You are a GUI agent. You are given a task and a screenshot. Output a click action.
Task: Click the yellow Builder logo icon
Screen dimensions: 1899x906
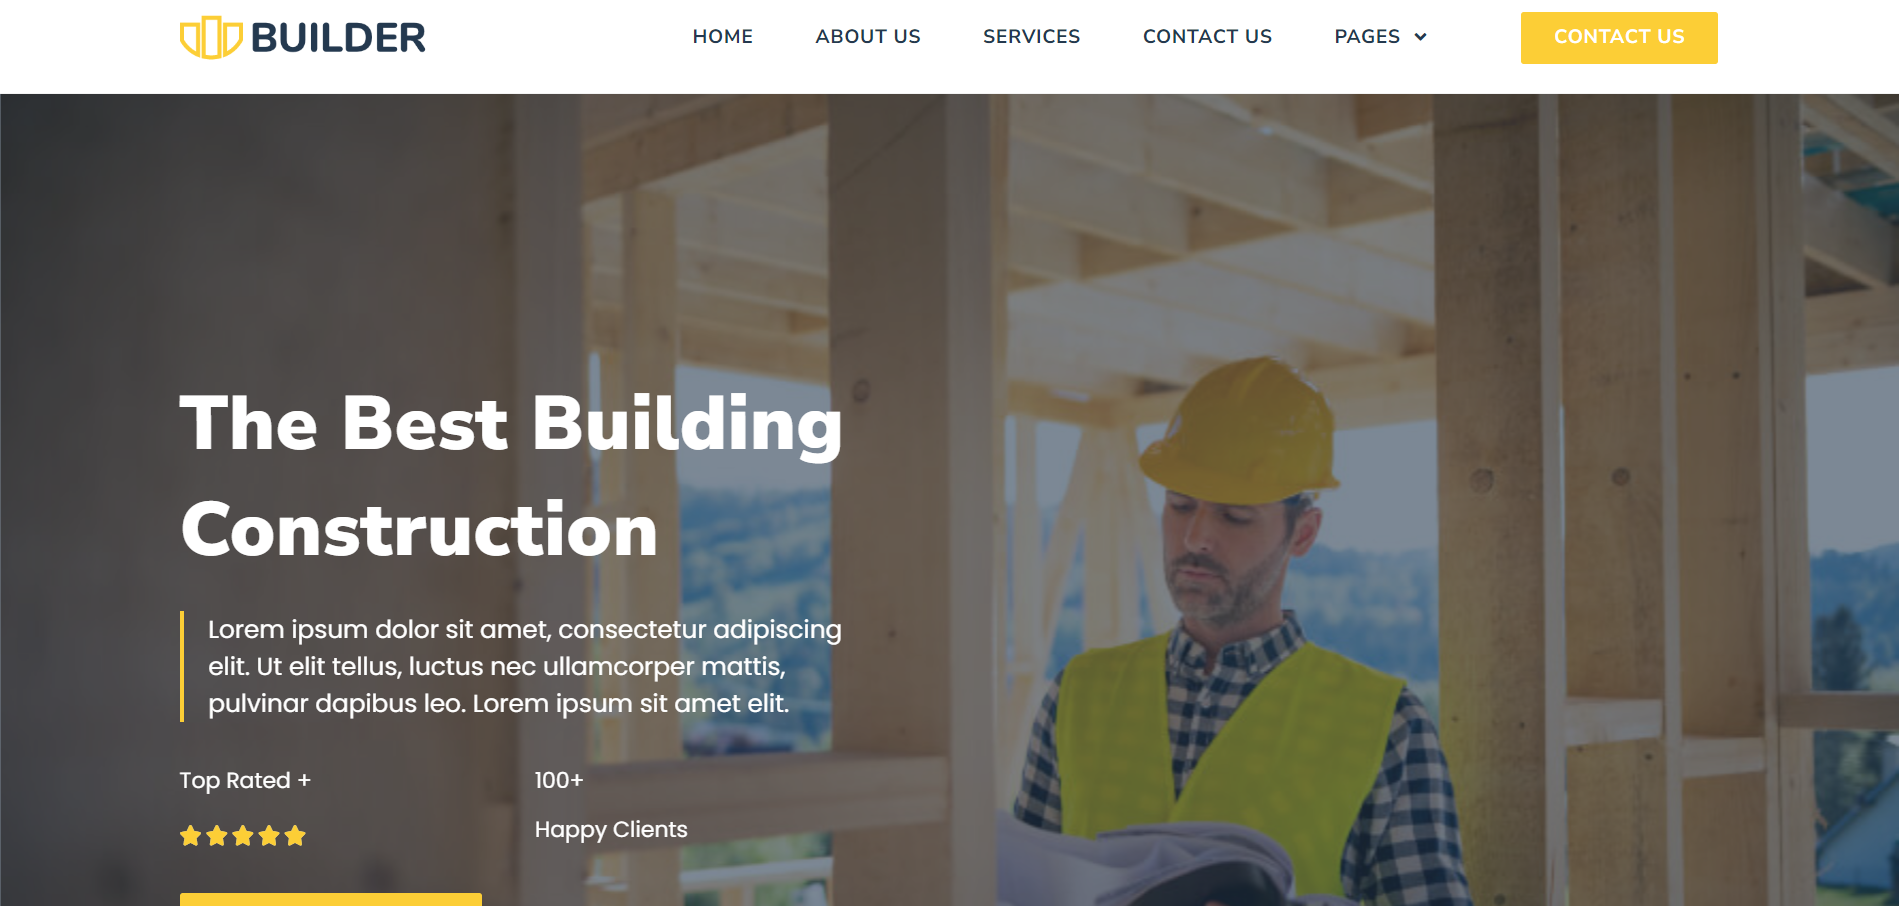pos(211,38)
